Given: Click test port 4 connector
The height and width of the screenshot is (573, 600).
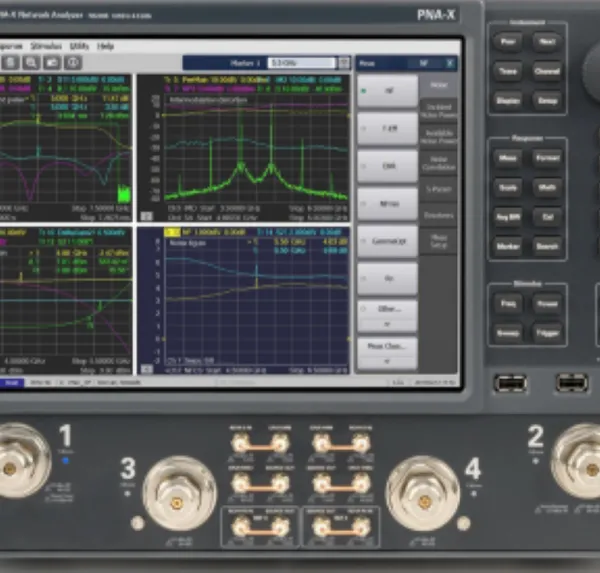Looking at the screenshot, I should pyautogui.click(x=422, y=493).
